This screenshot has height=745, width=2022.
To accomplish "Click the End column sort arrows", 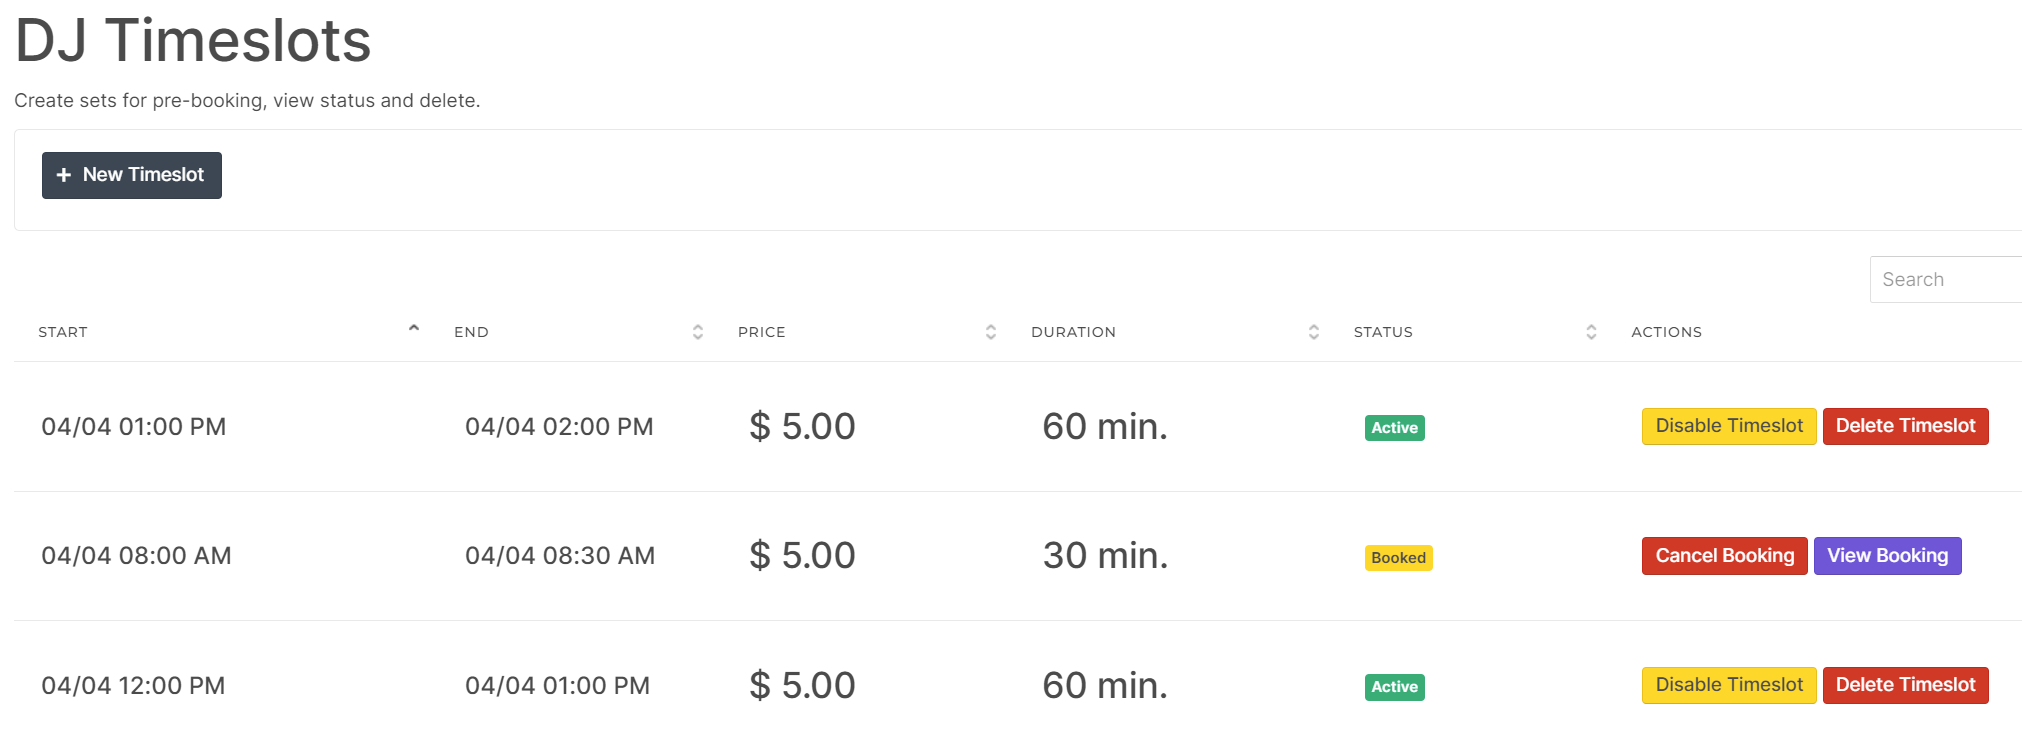I will [x=698, y=332].
